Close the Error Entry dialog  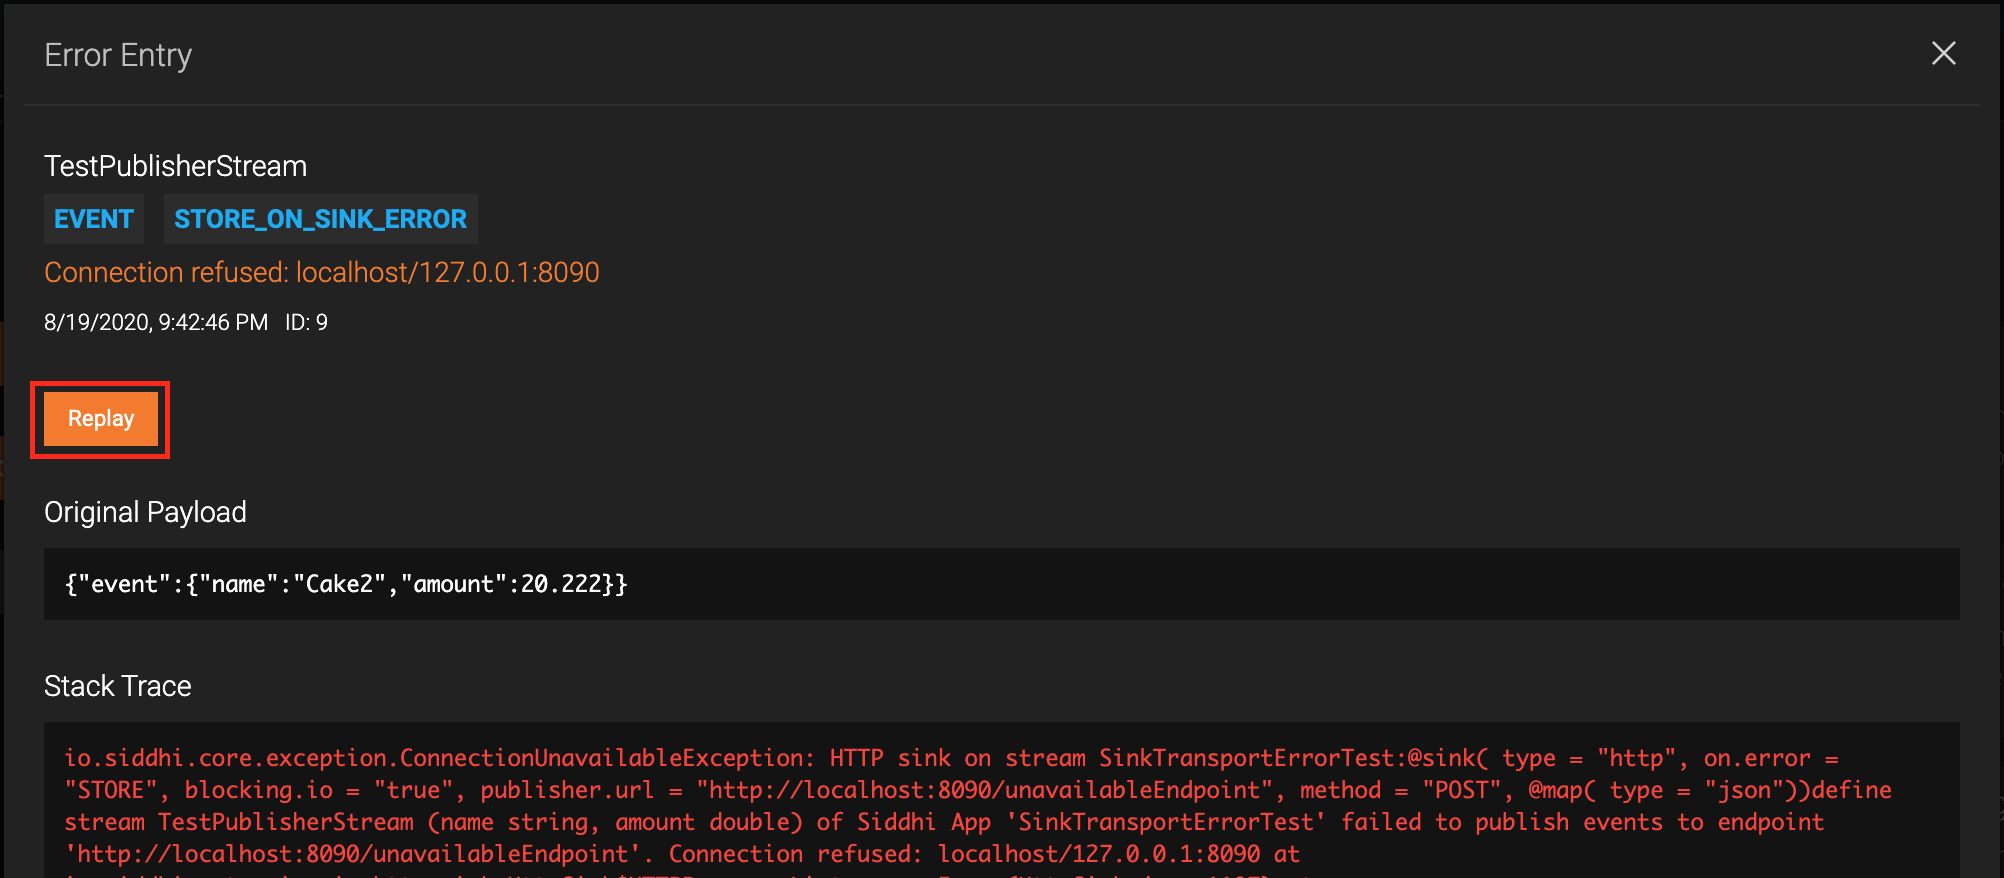pyautogui.click(x=1943, y=54)
